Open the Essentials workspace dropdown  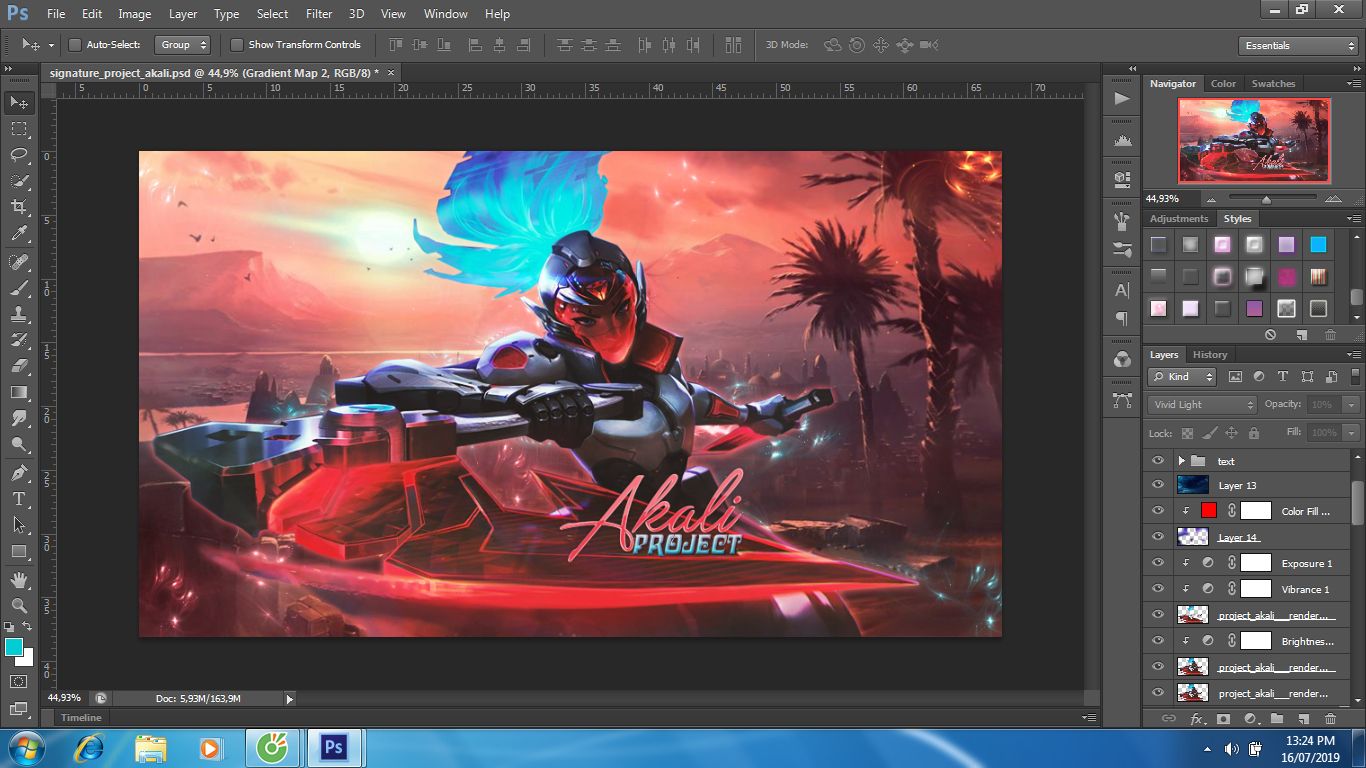(x=1297, y=46)
